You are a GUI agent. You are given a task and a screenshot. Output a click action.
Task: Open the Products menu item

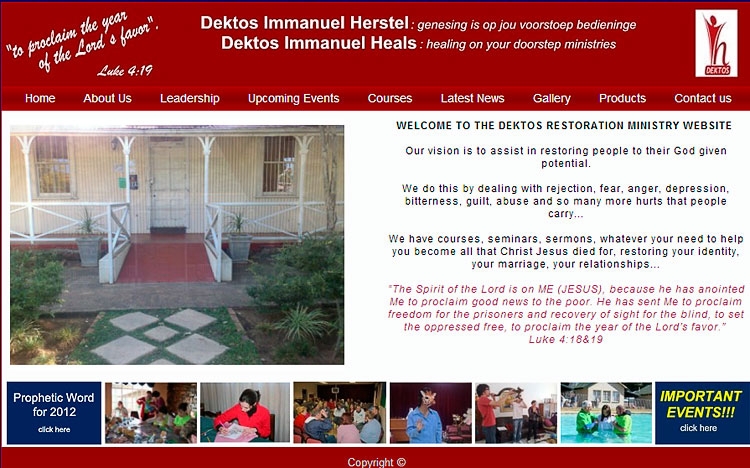[622, 98]
